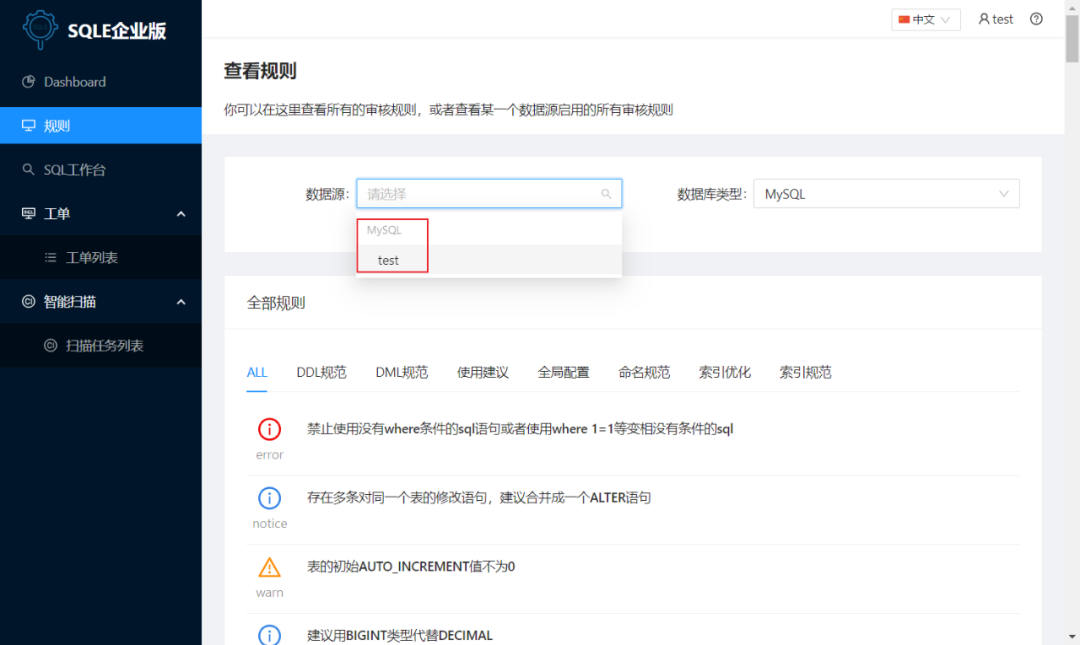Focus the 数据源 search input field
The width and height of the screenshot is (1080, 645).
[489, 194]
